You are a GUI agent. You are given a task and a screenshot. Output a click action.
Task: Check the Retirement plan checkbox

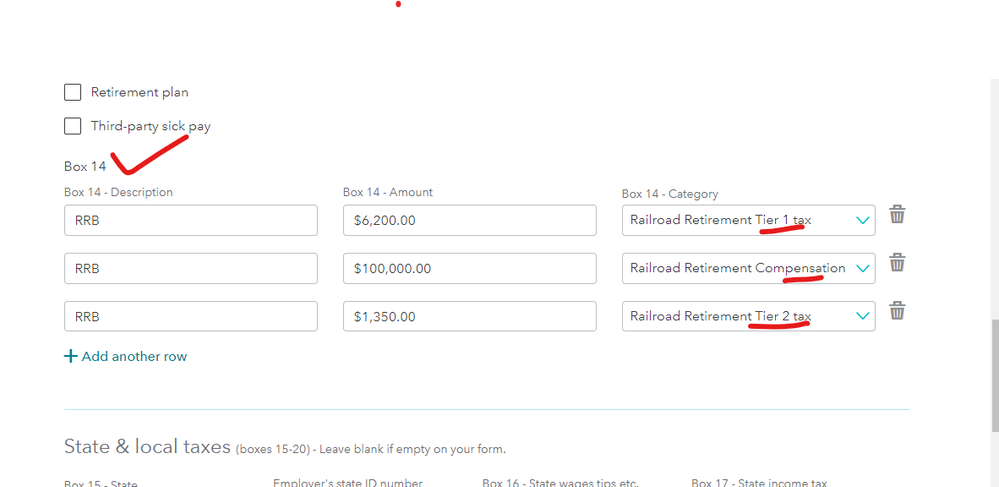(73, 93)
